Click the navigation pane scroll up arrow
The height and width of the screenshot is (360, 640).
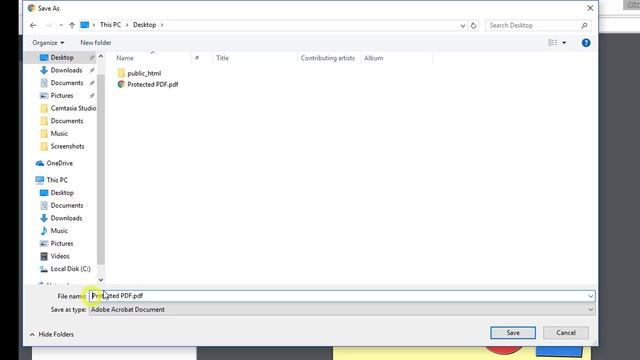click(101, 56)
